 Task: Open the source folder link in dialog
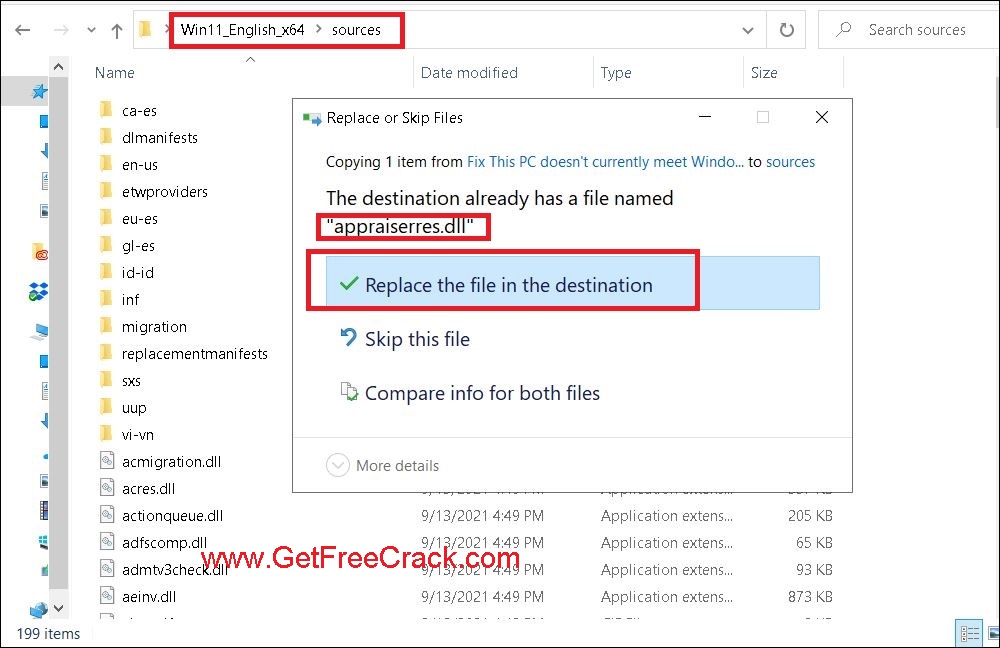[x=605, y=162]
